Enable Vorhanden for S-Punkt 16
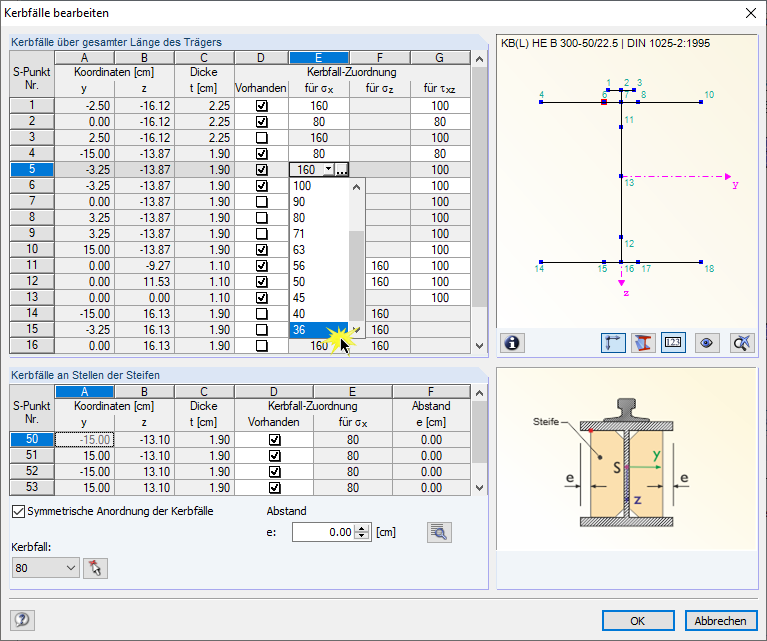The width and height of the screenshot is (767, 641). coord(262,346)
